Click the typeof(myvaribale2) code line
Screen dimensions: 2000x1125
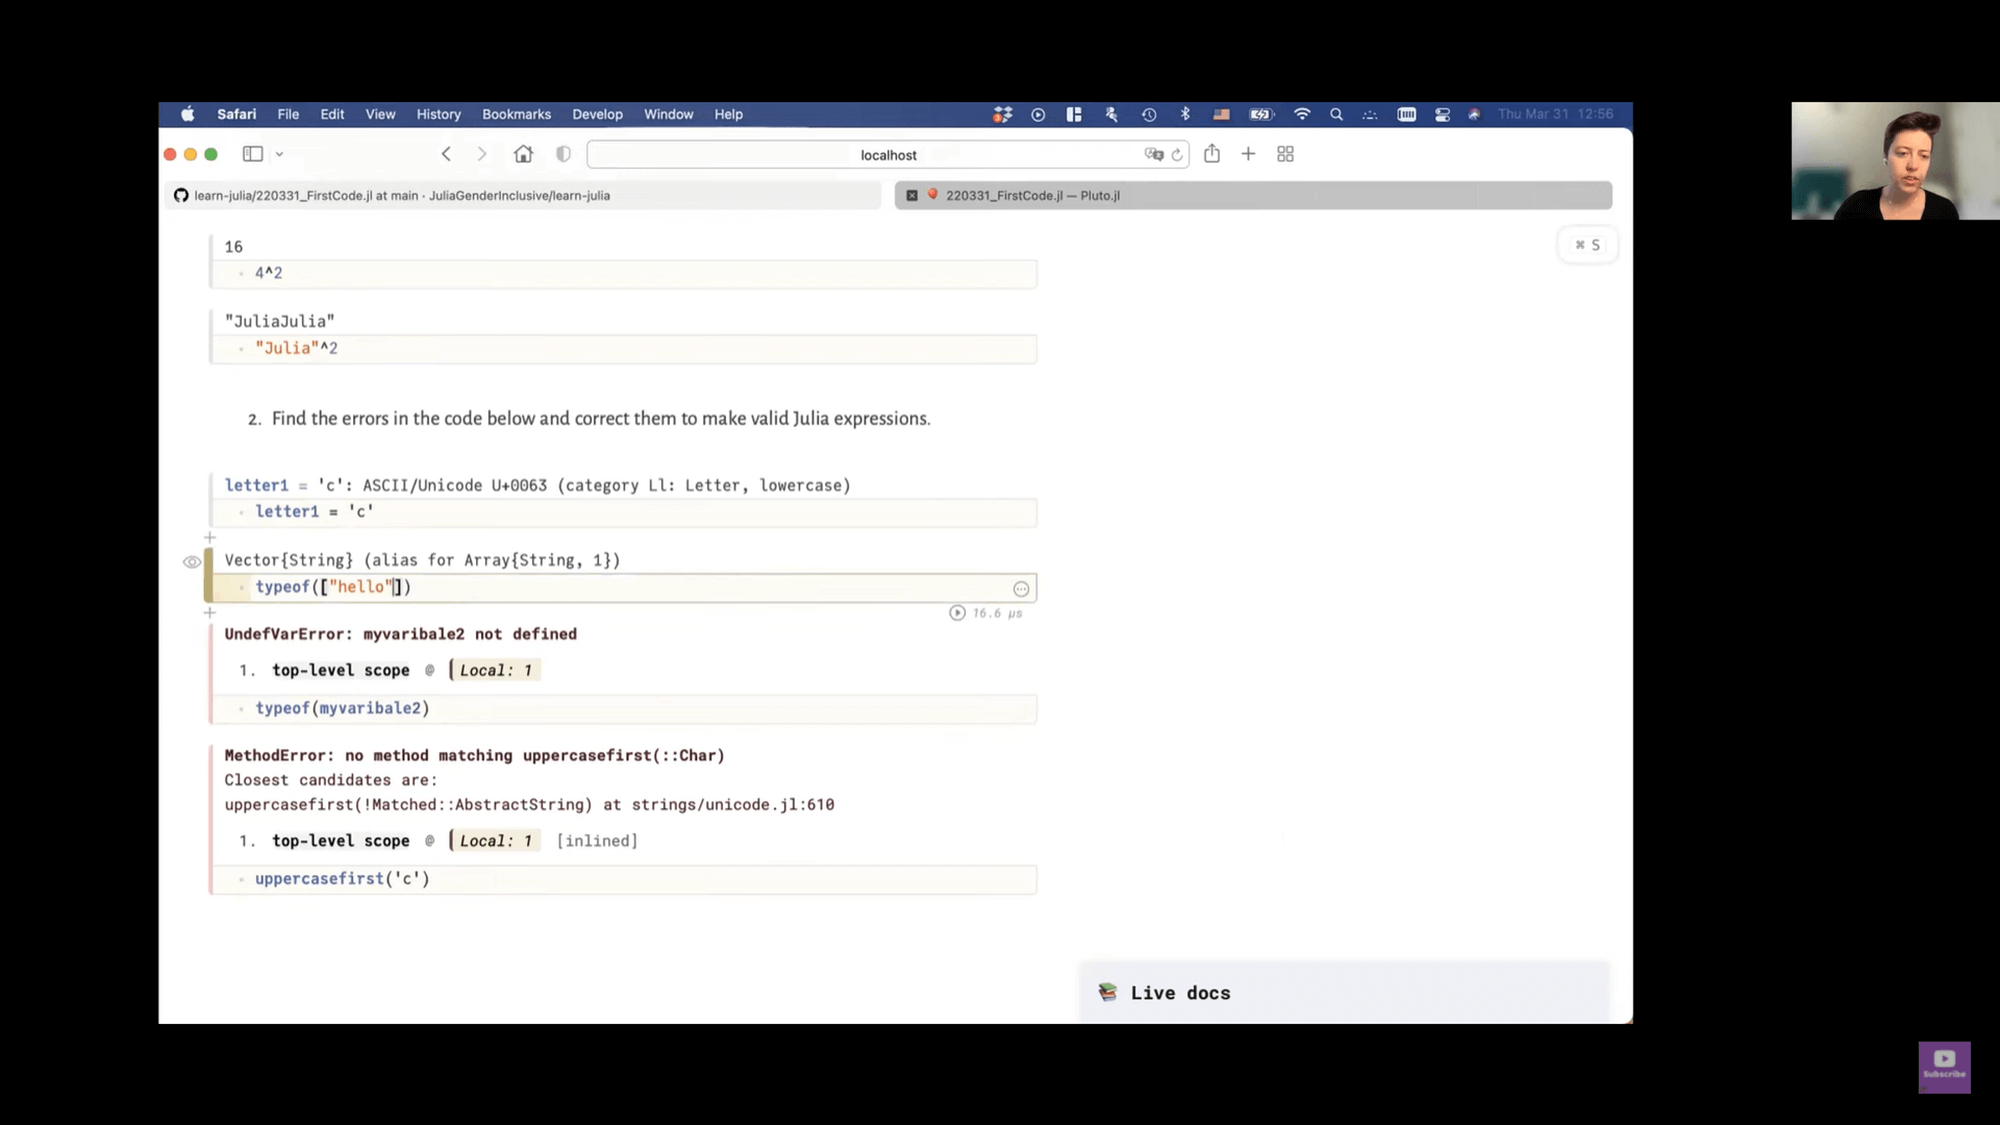(x=623, y=708)
